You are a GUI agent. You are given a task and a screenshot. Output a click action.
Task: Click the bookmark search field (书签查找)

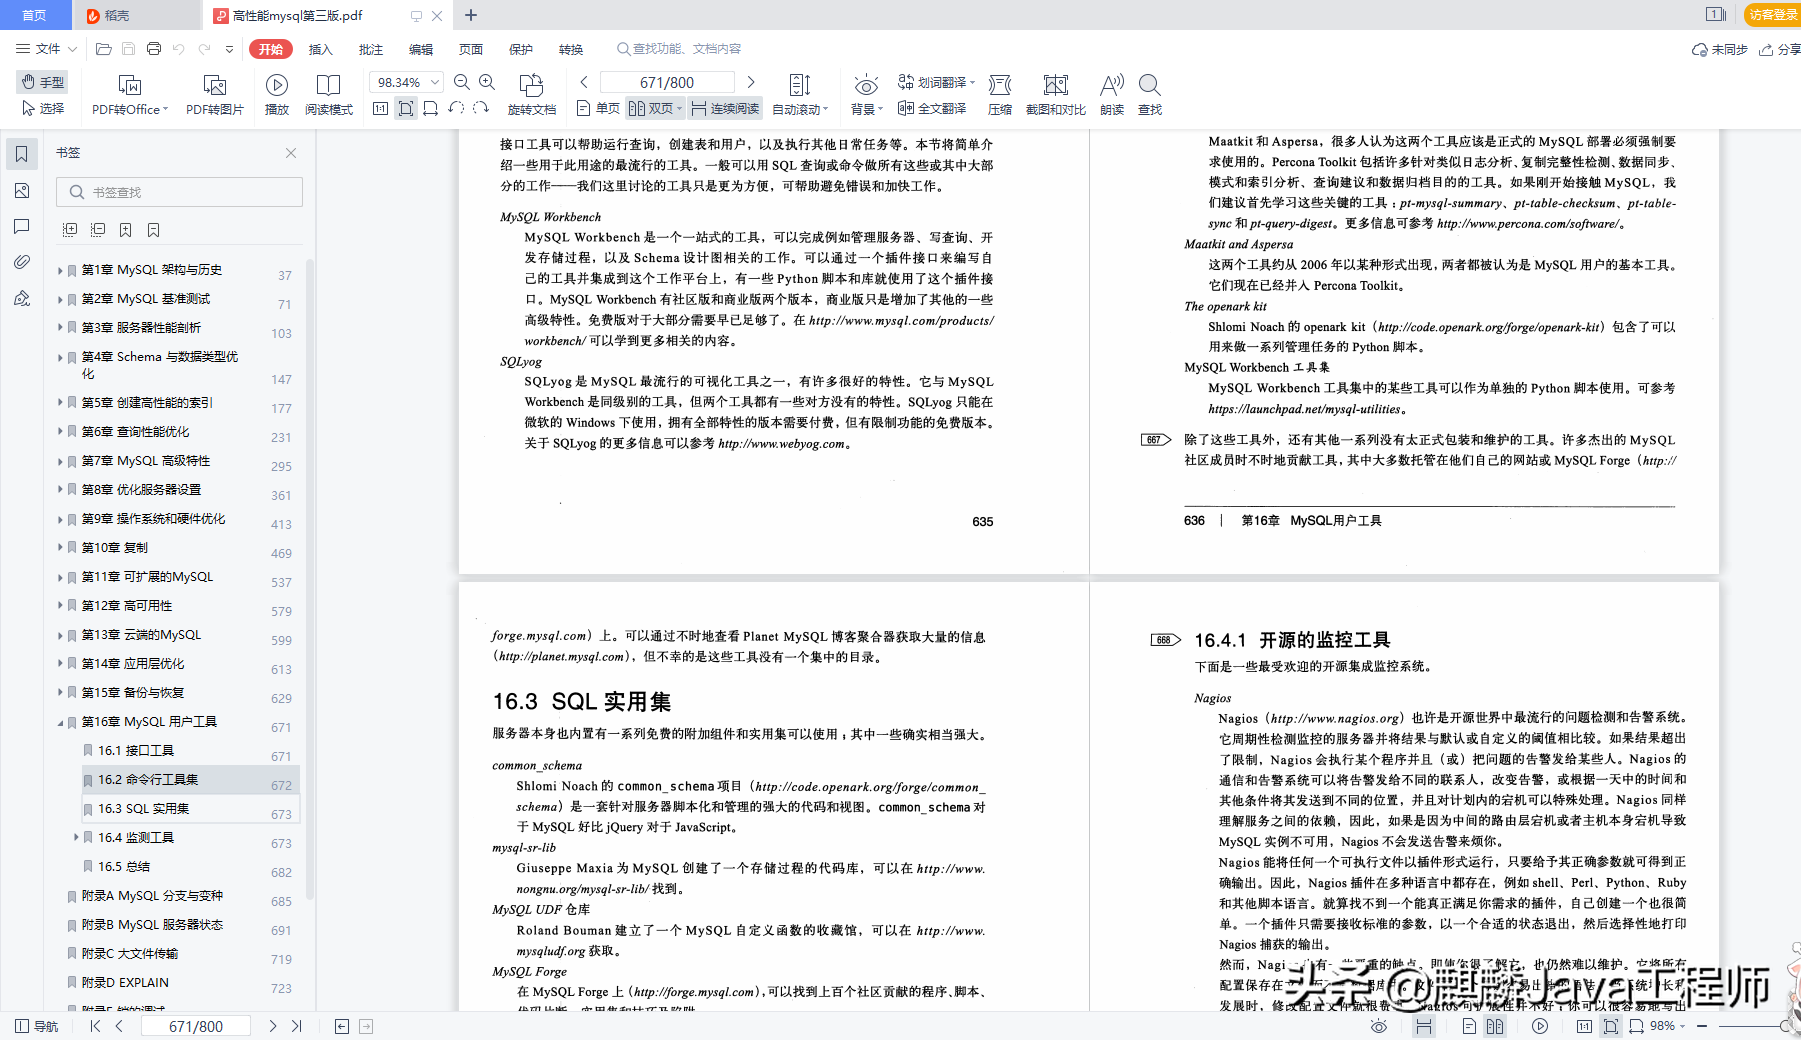pos(179,192)
